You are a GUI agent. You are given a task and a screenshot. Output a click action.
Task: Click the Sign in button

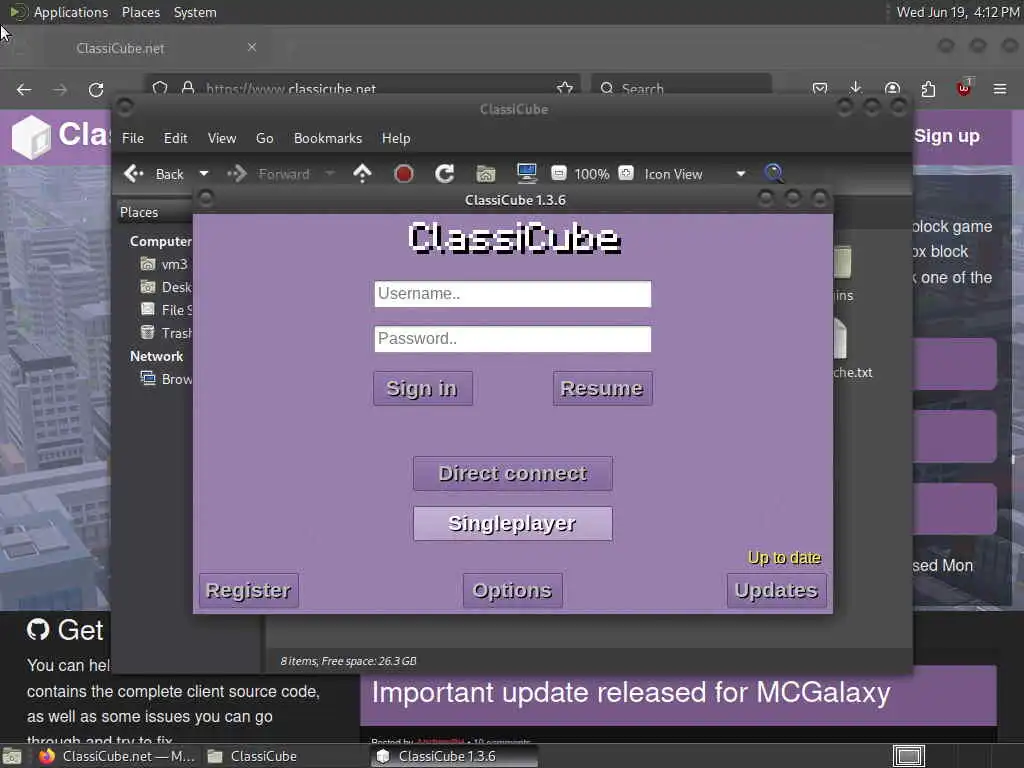point(423,389)
